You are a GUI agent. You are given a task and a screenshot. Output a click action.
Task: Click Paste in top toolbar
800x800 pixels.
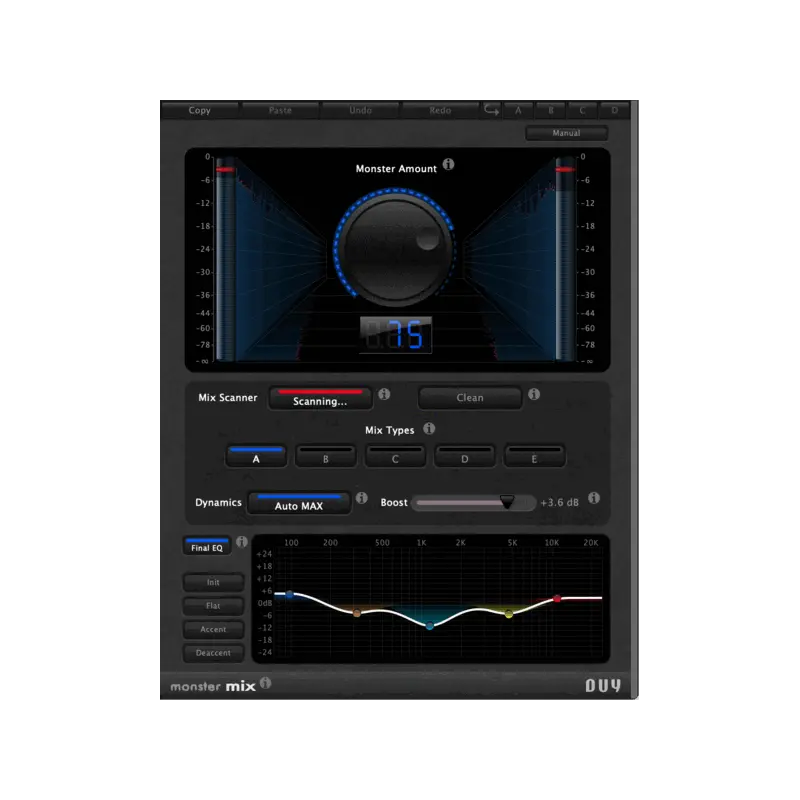(x=280, y=110)
